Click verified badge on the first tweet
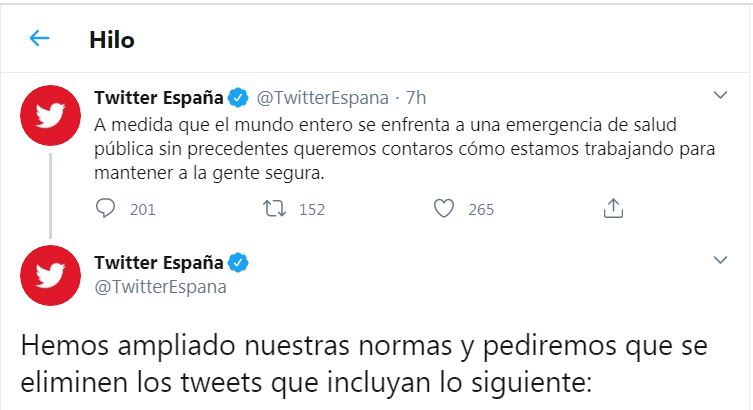The height and width of the screenshot is (410, 753). [x=239, y=97]
